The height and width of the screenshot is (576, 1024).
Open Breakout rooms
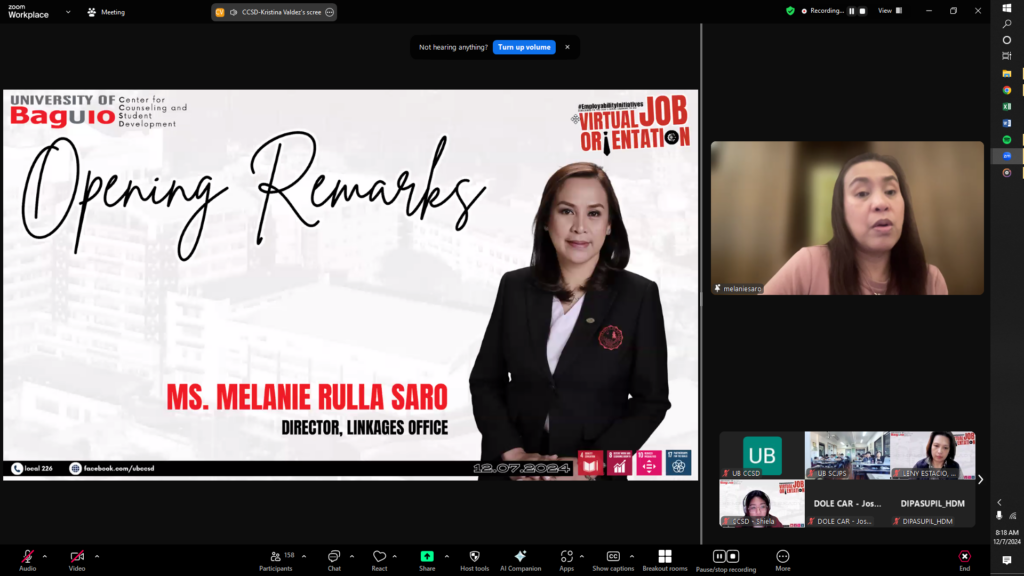(665, 560)
